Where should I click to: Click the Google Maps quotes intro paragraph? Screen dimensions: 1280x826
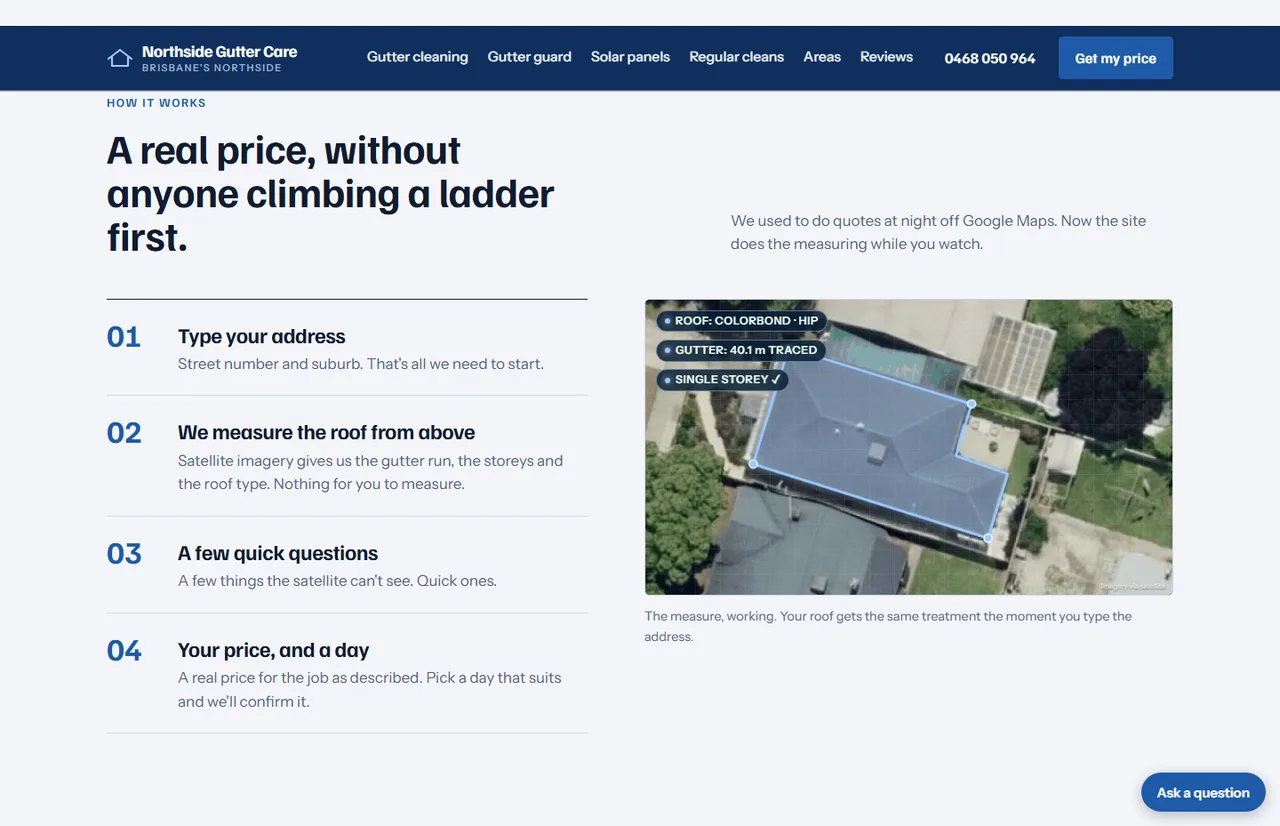pyautogui.click(x=938, y=232)
